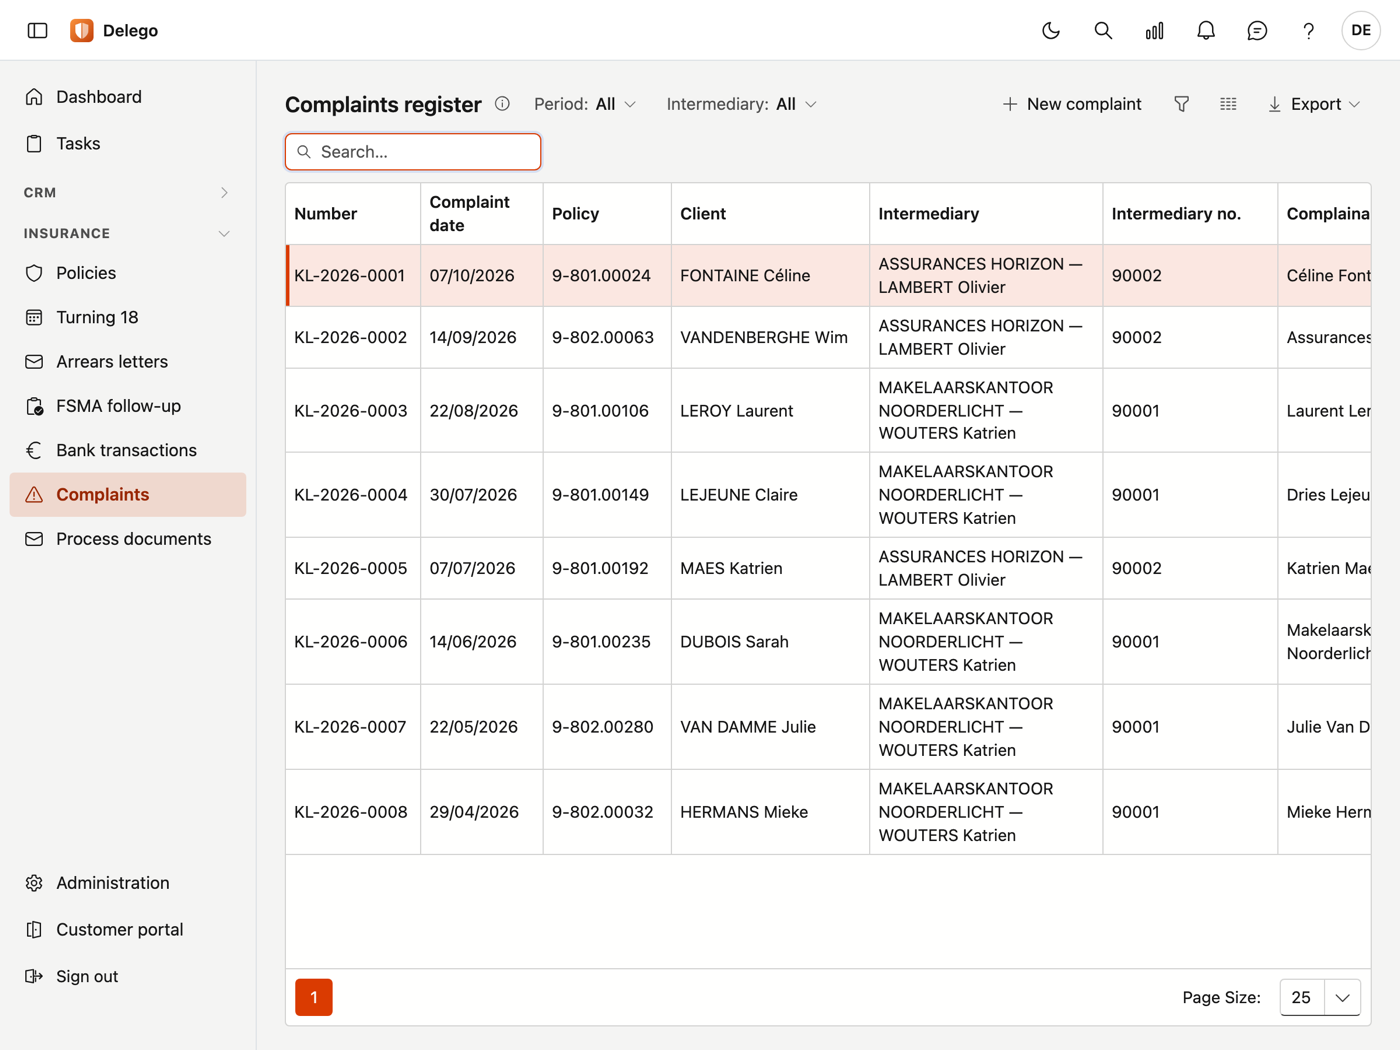Expand the Intermediary filter dropdown
The image size is (1400, 1050).
click(x=742, y=104)
